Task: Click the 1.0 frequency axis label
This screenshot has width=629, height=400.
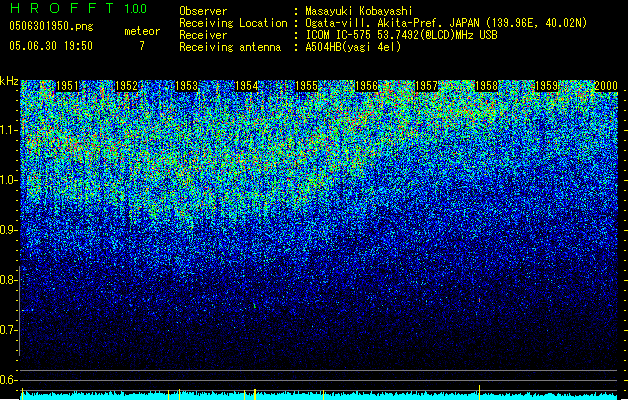Action: click(9, 180)
